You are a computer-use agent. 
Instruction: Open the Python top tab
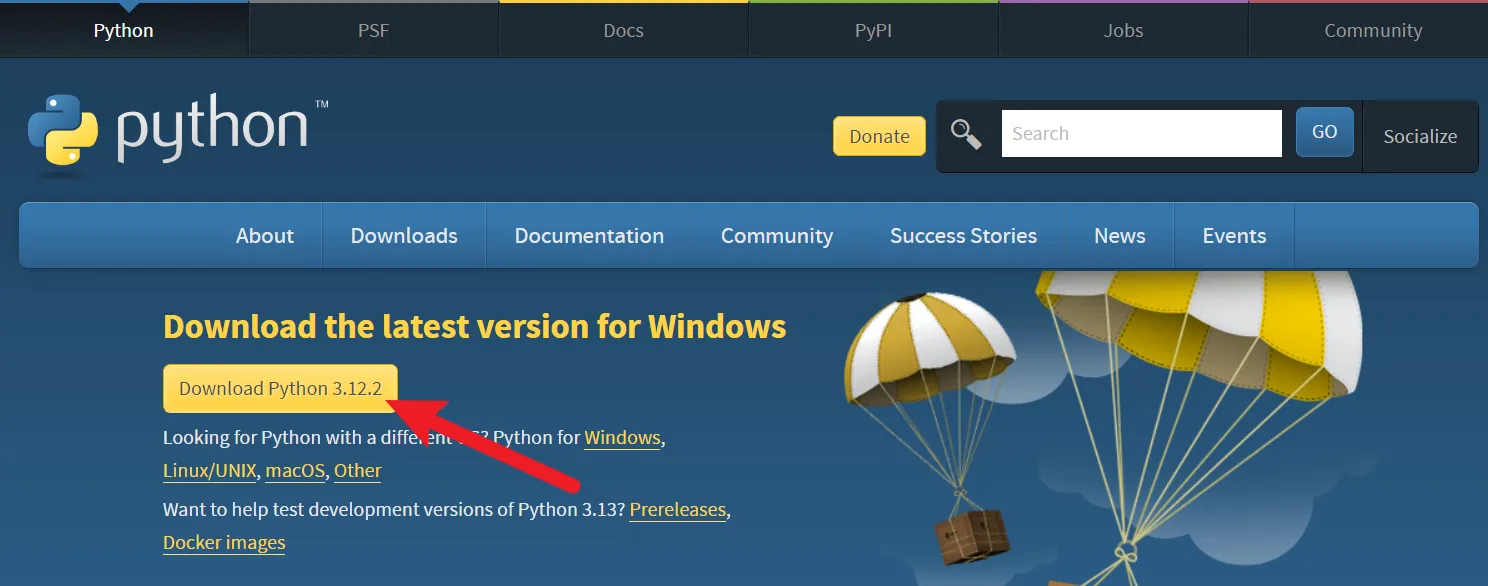124,30
